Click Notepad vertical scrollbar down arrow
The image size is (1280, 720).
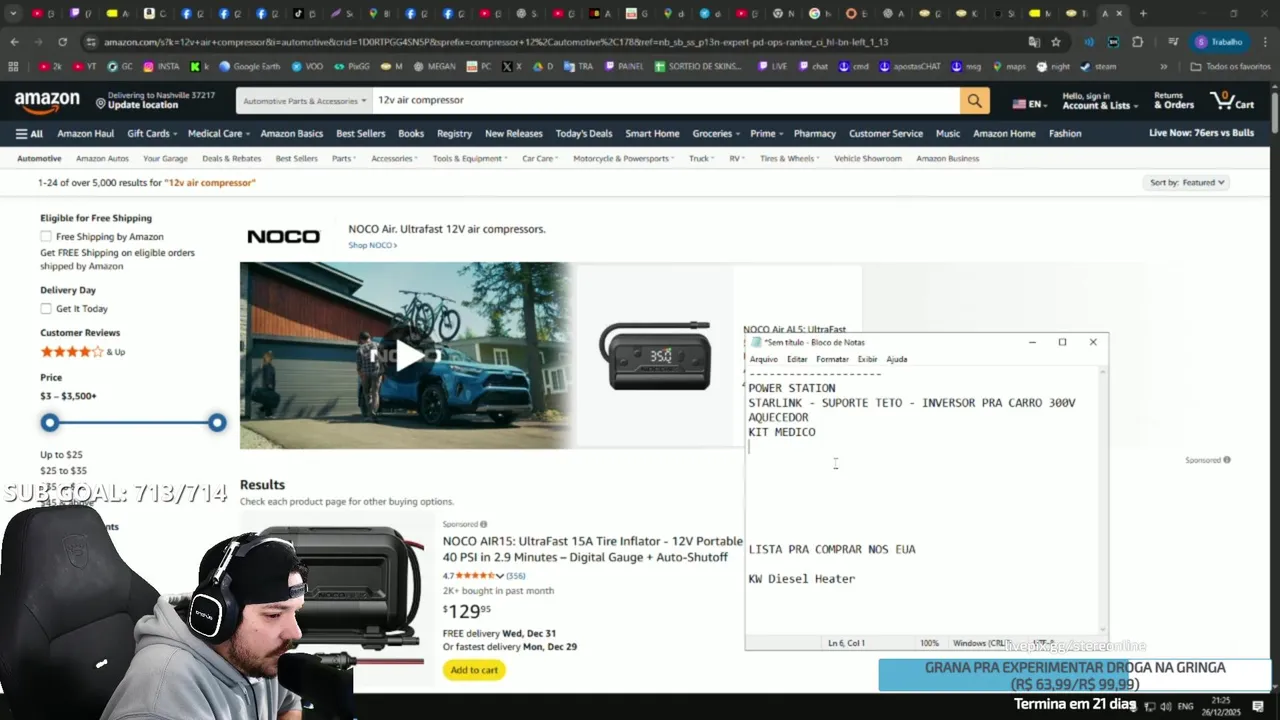click(x=1103, y=628)
